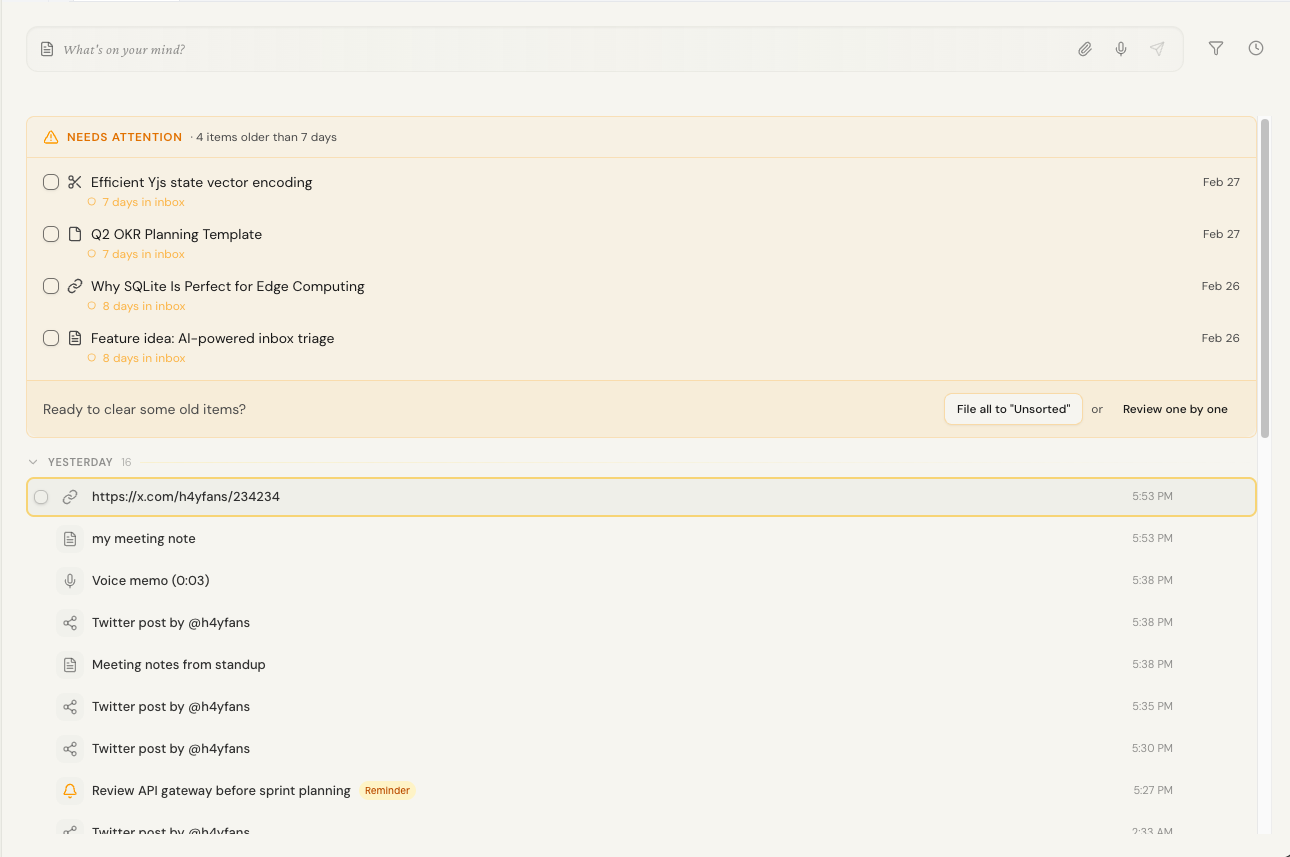
Task: Record audio with the microphone icon
Action: (1120, 48)
